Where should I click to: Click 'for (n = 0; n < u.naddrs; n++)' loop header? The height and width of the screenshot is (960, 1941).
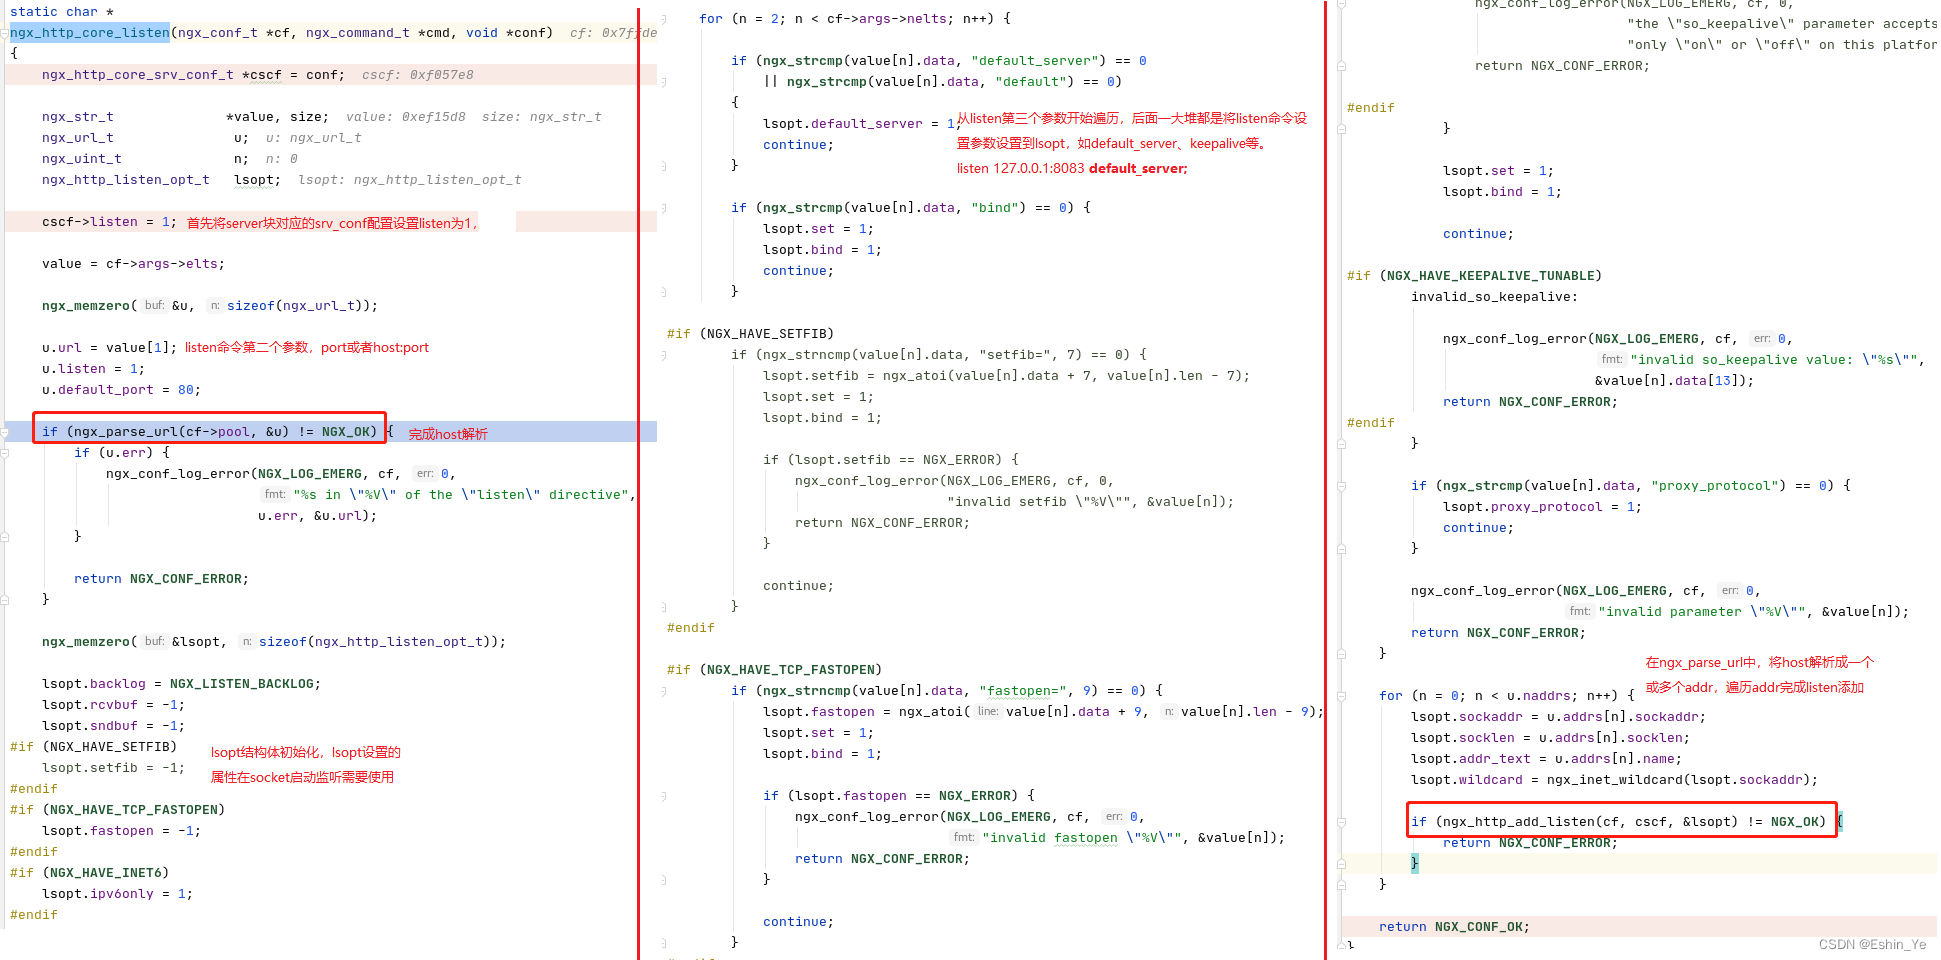(1506, 696)
